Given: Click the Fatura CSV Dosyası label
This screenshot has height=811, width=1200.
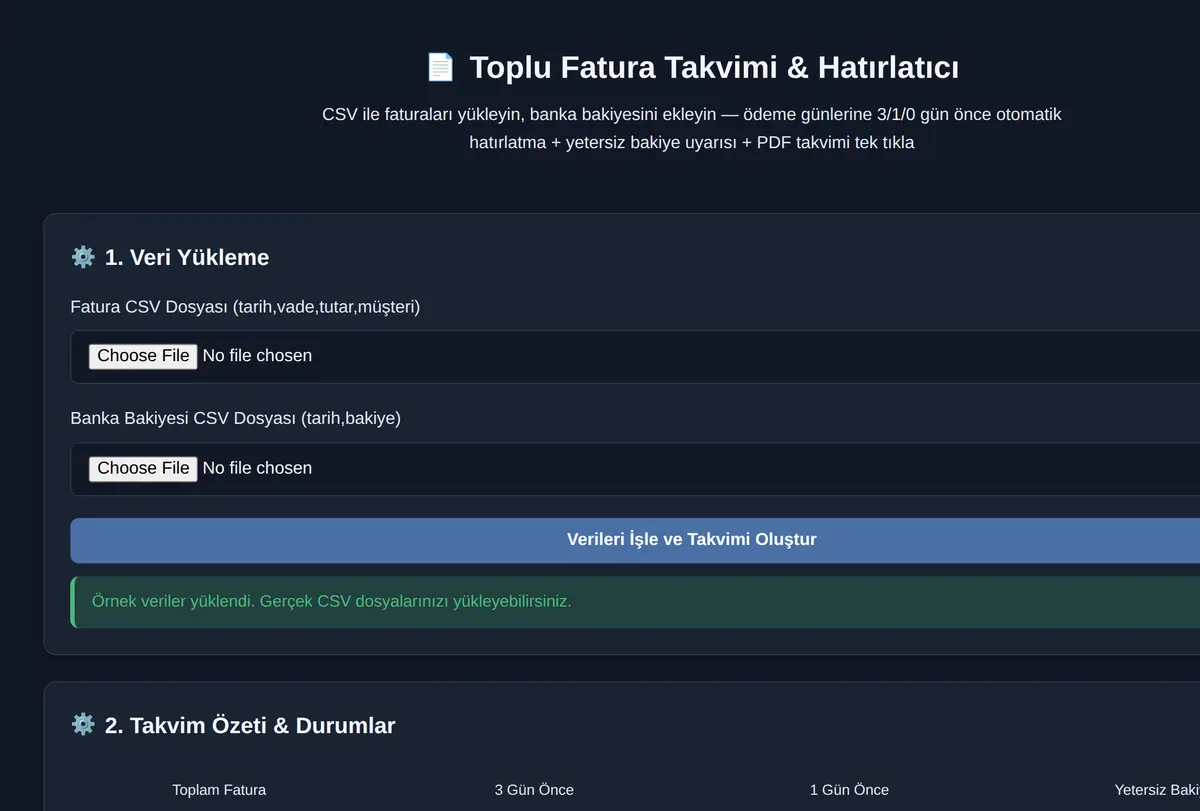Looking at the screenshot, I should point(245,307).
